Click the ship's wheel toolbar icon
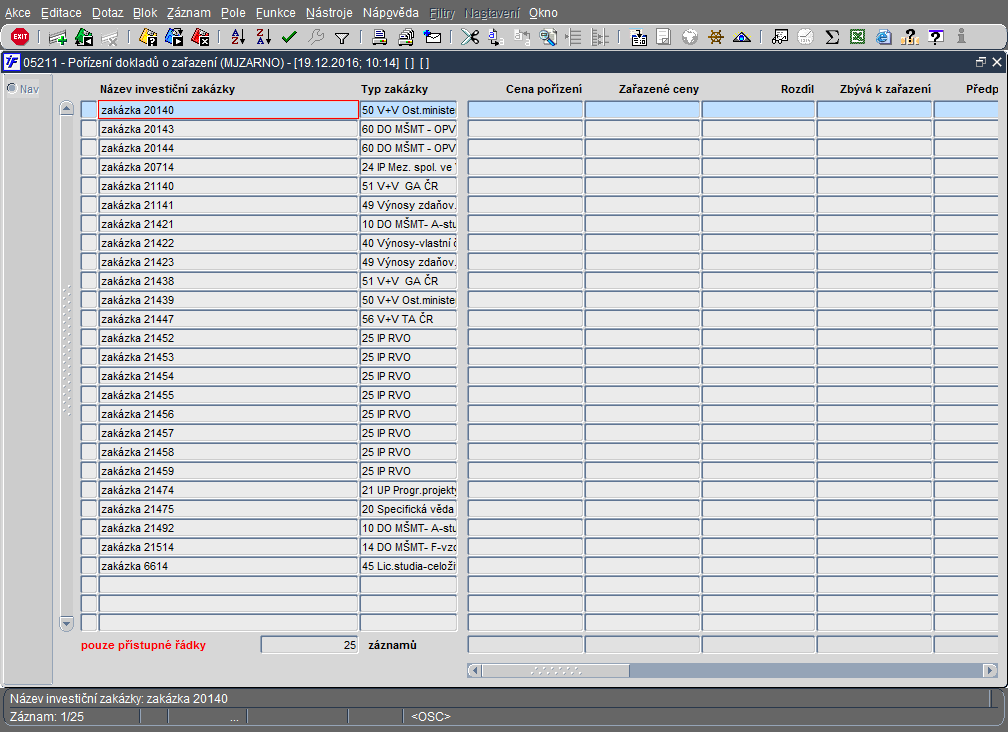Image resolution: width=1008 pixels, height=732 pixels. [x=716, y=37]
